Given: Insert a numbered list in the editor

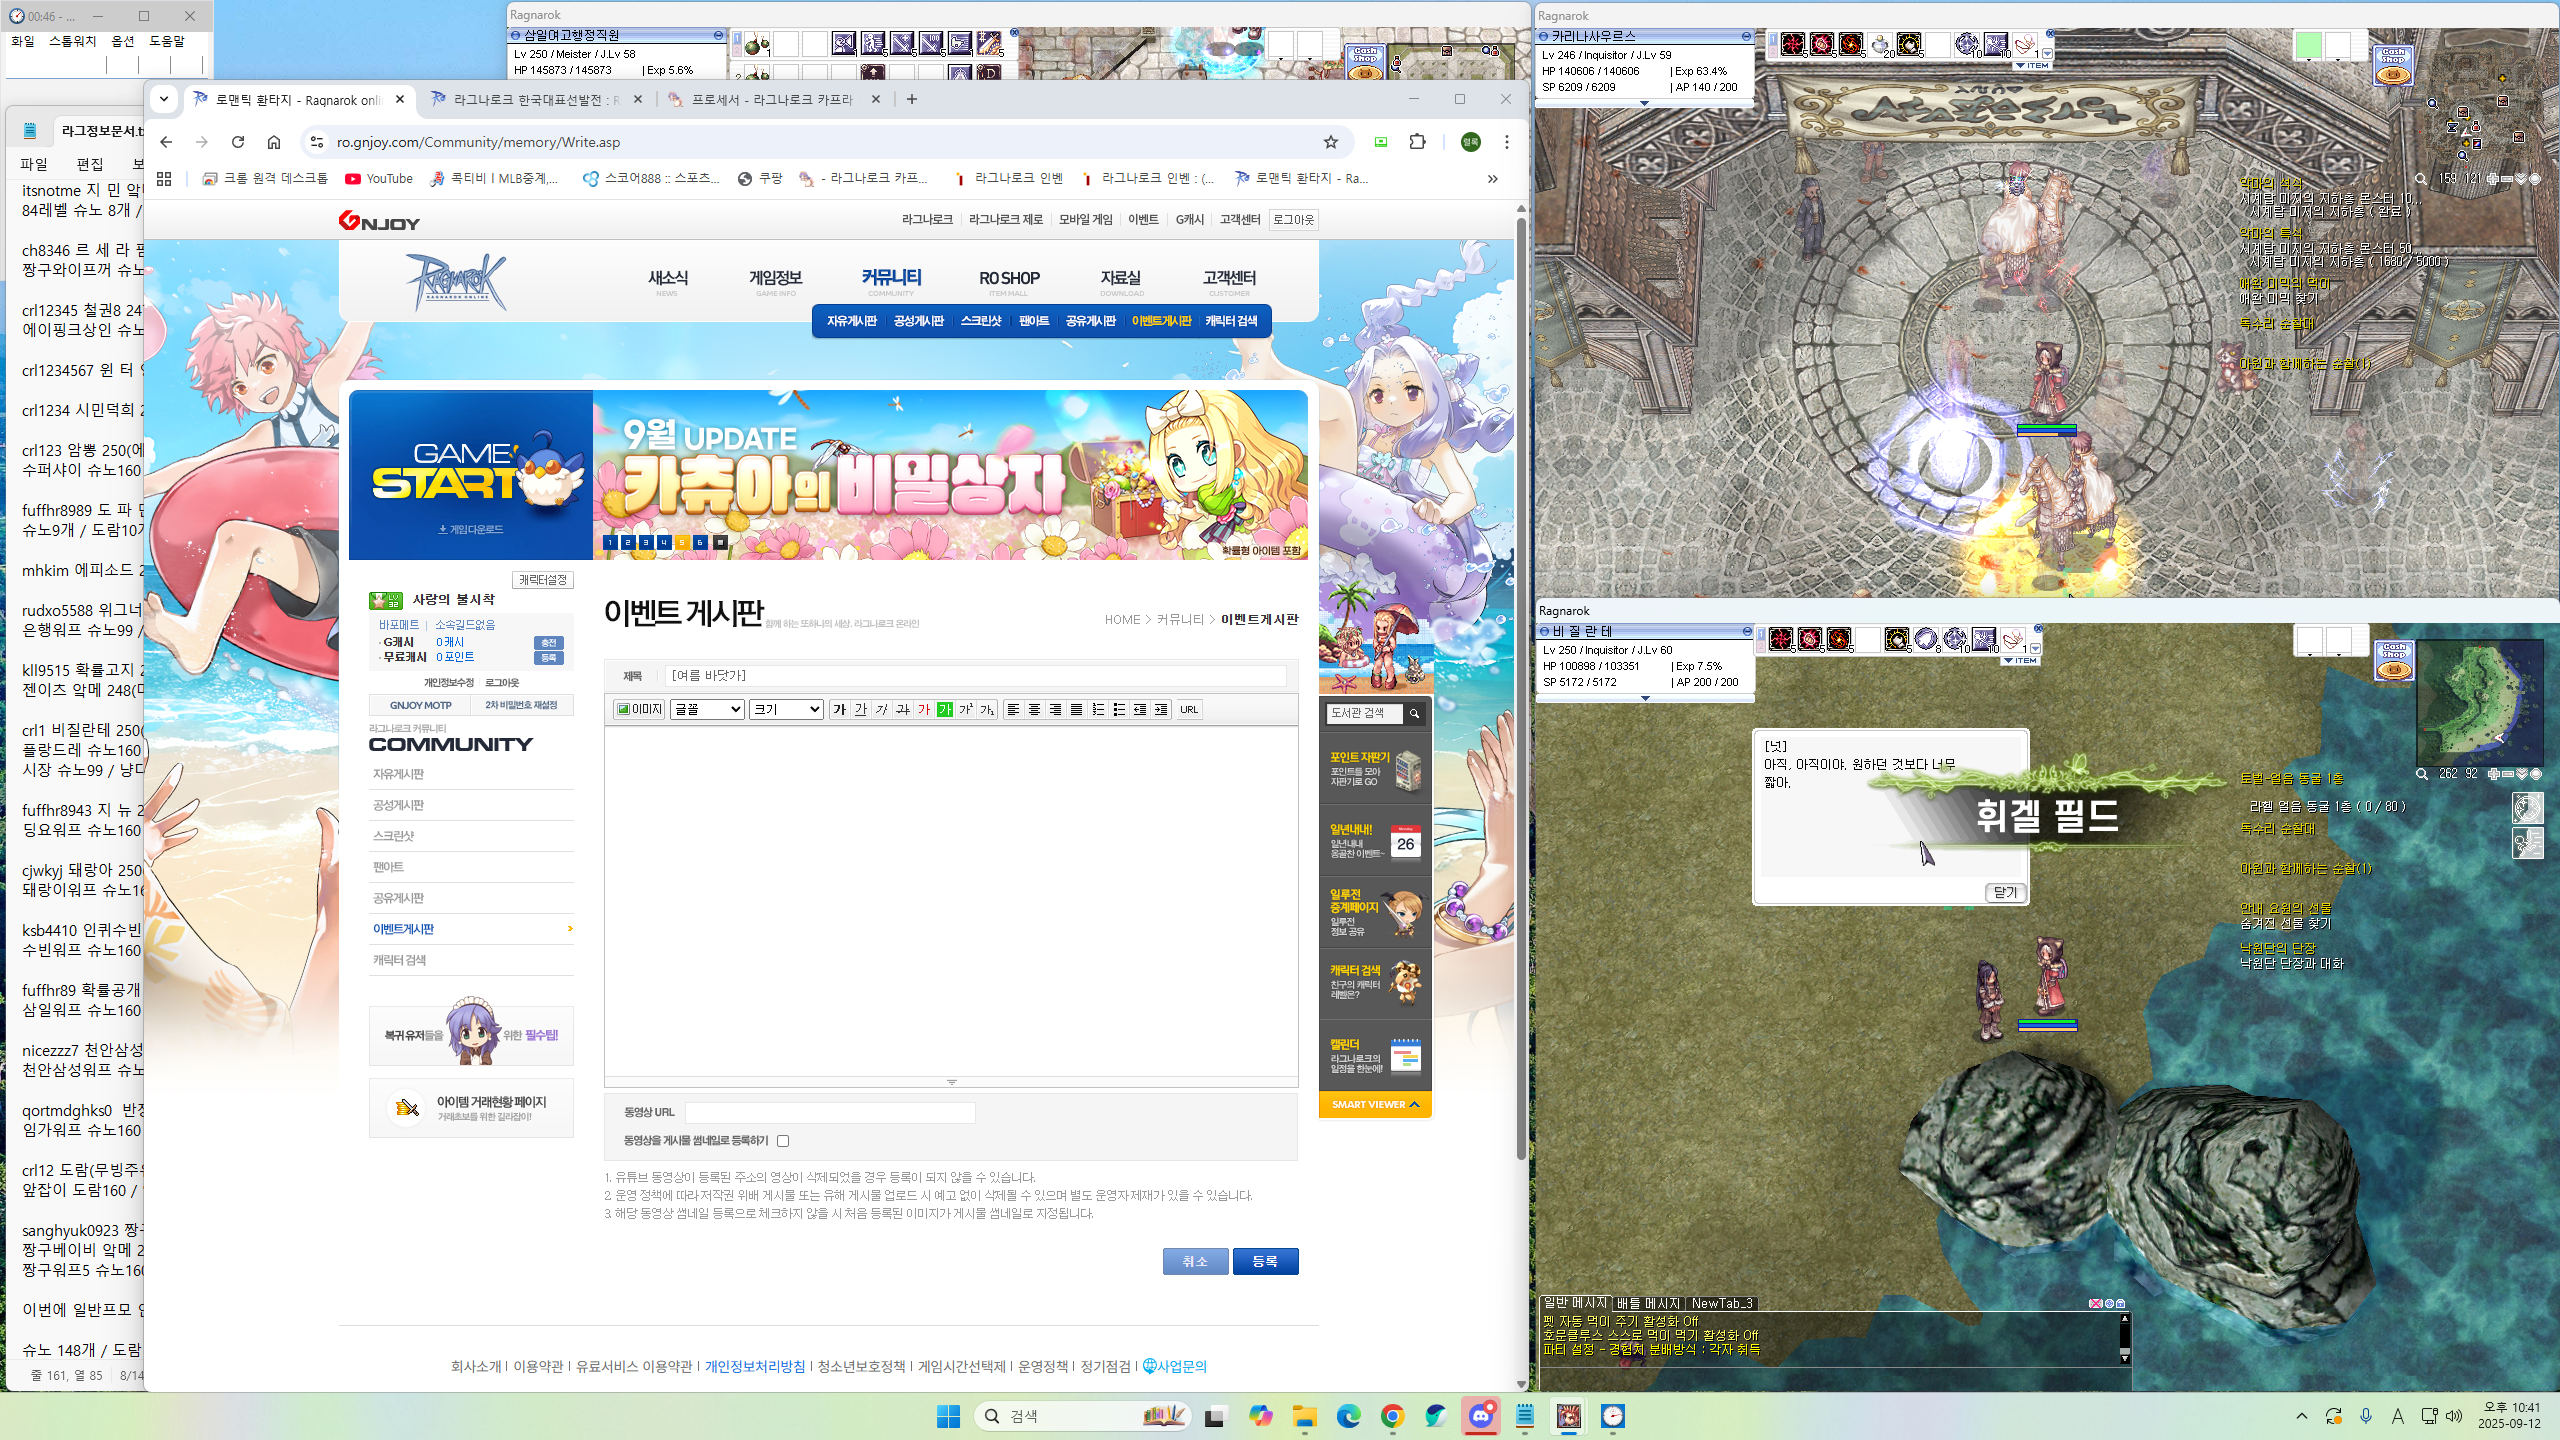Looking at the screenshot, I should click(x=1097, y=709).
